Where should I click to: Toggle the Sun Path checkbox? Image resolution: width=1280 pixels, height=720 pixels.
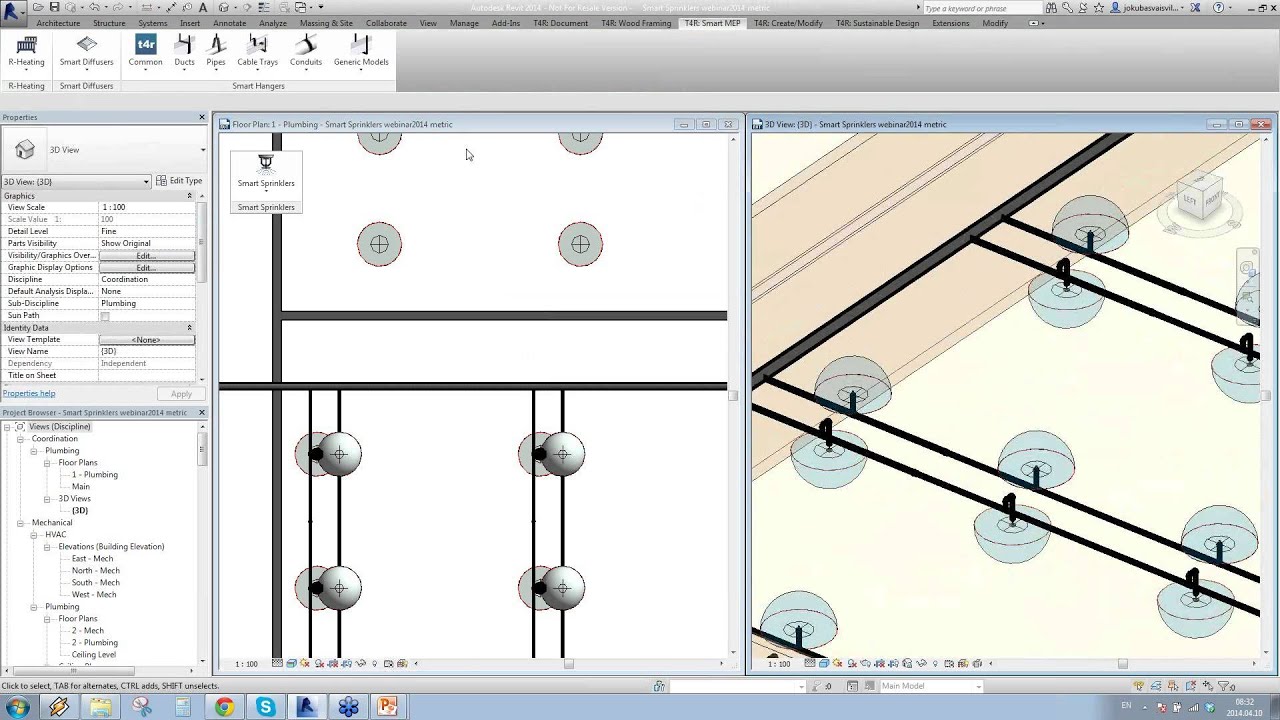coord(105,316)
